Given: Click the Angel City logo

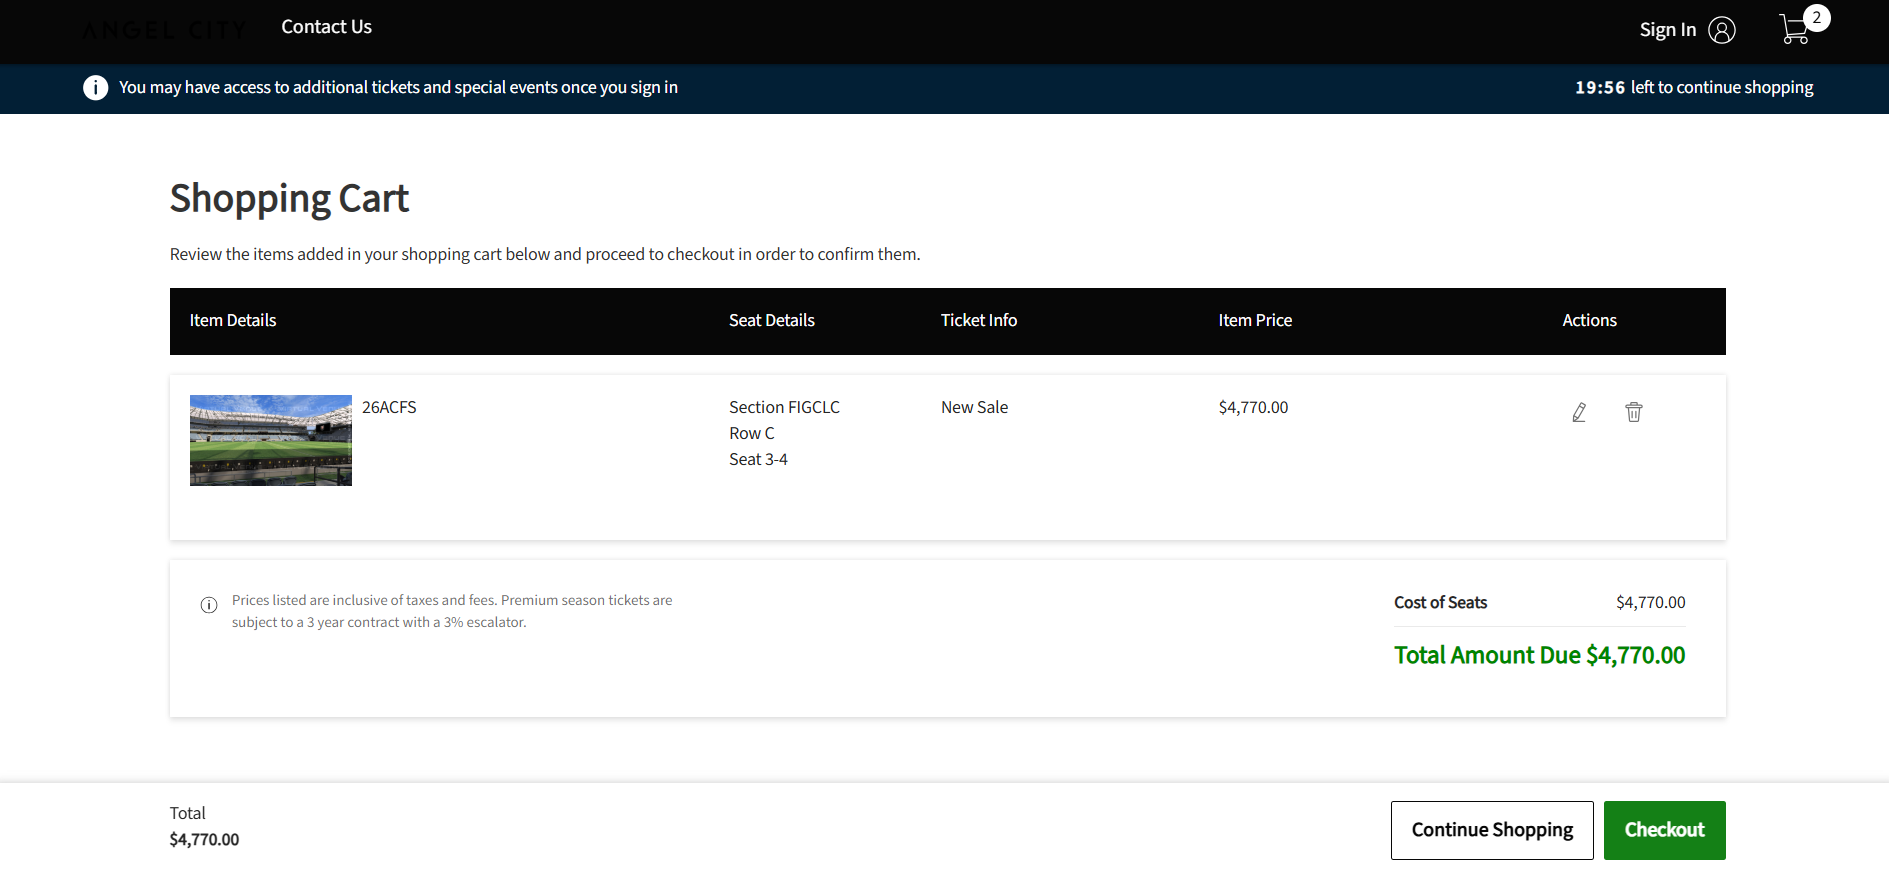Looking at the screenshot, I should click(164, 30).
